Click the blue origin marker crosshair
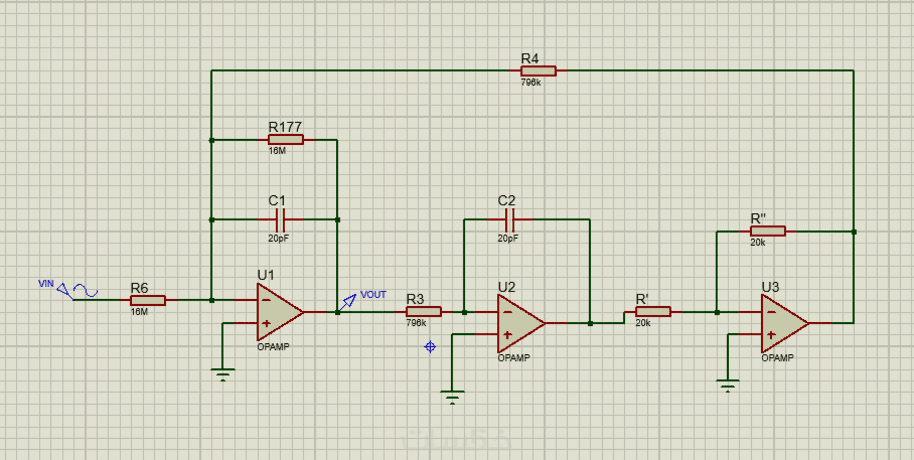Screen dimensions: 914x460 click(x=430, y=347)
